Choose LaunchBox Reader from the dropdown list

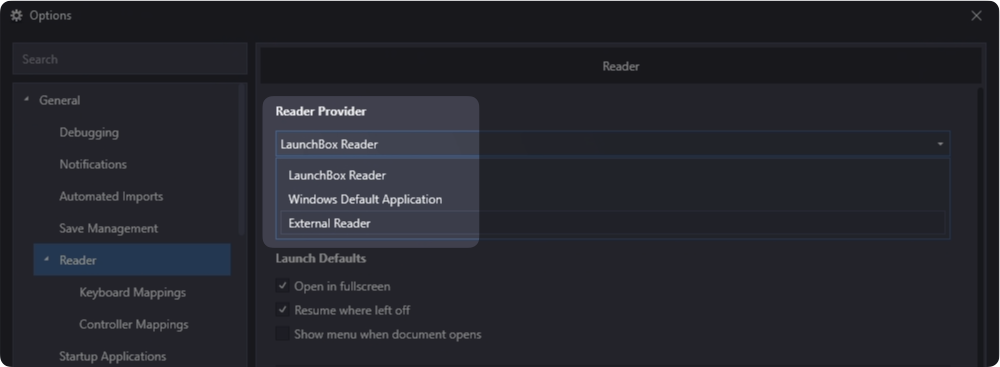pos(613,175)
